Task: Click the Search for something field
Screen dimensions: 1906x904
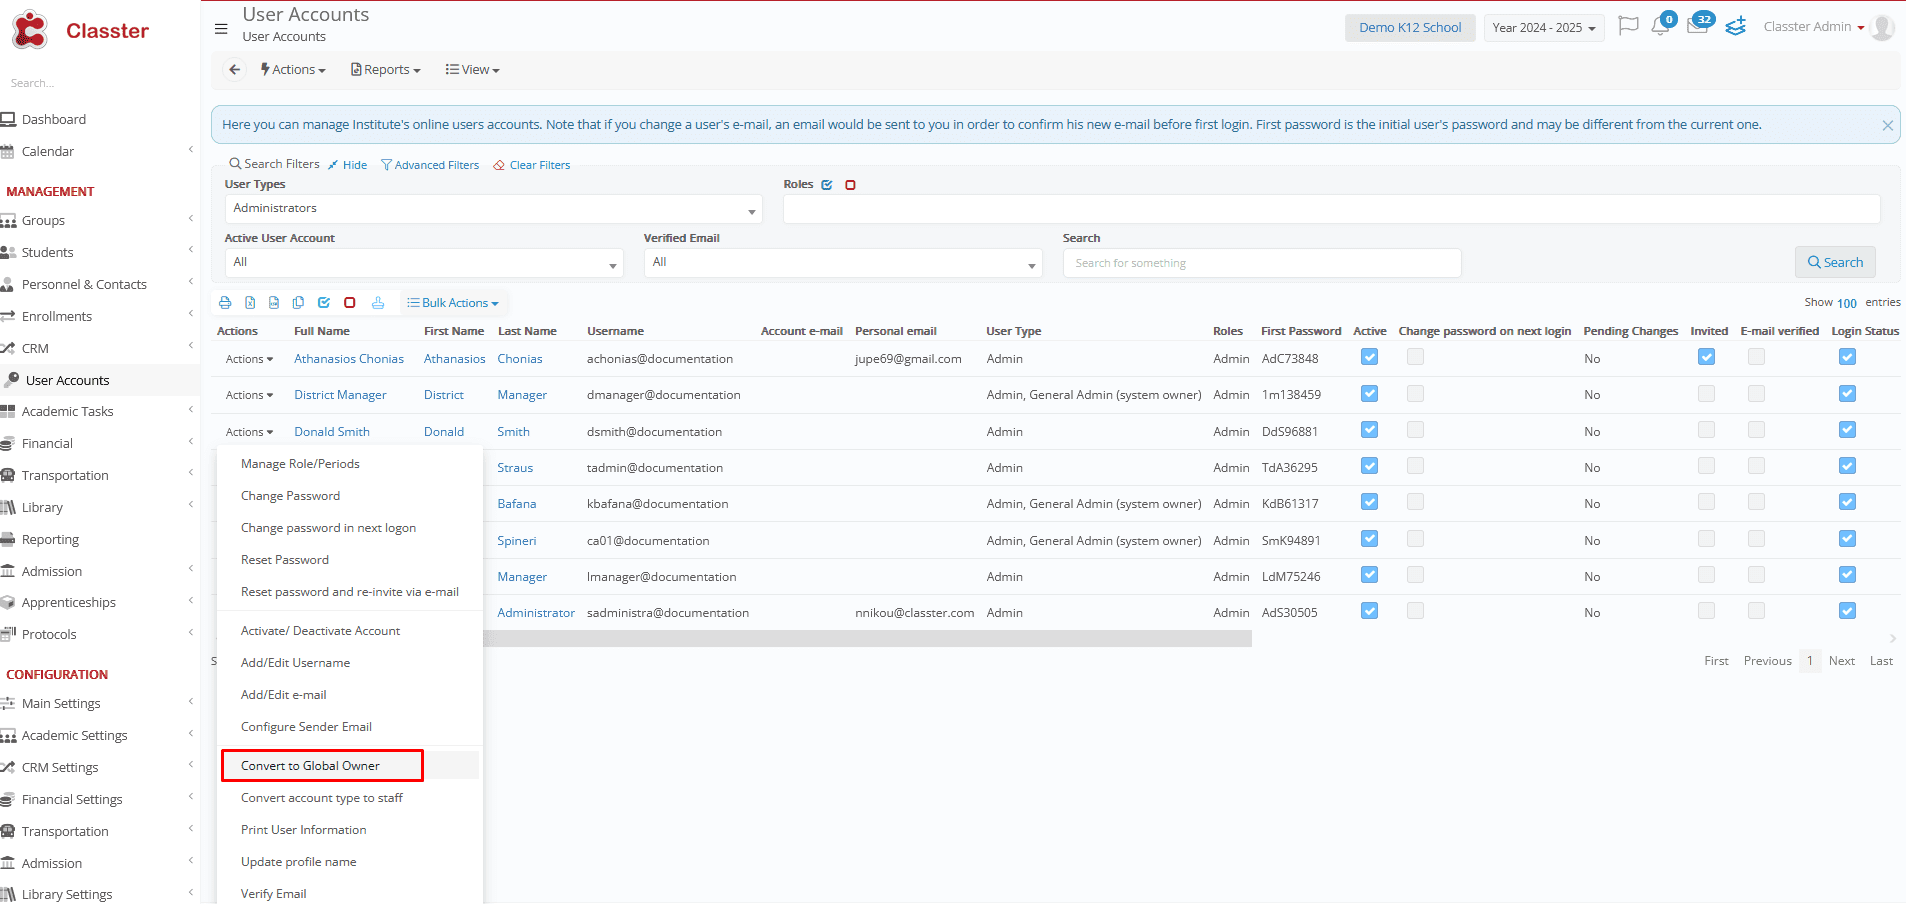Action: point(1262,263)
